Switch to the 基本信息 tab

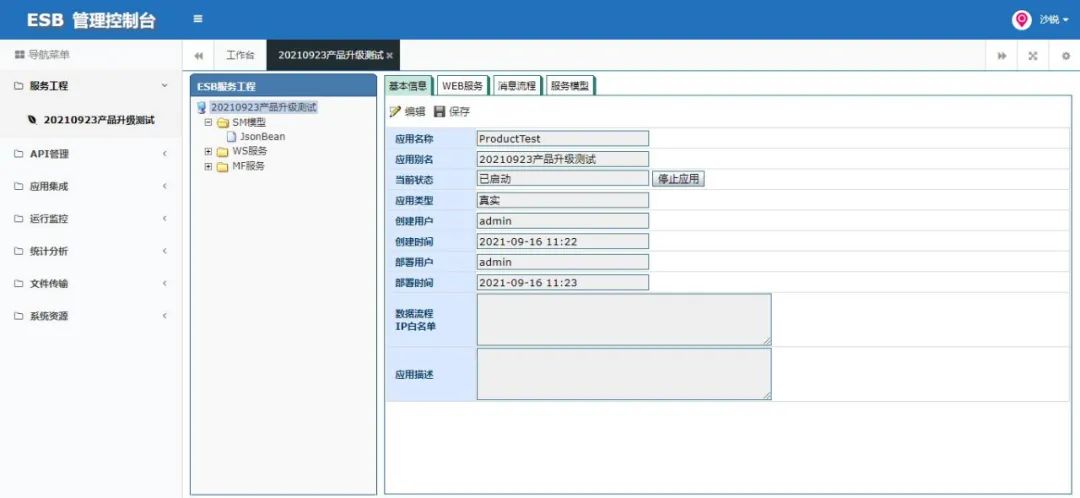408,85
